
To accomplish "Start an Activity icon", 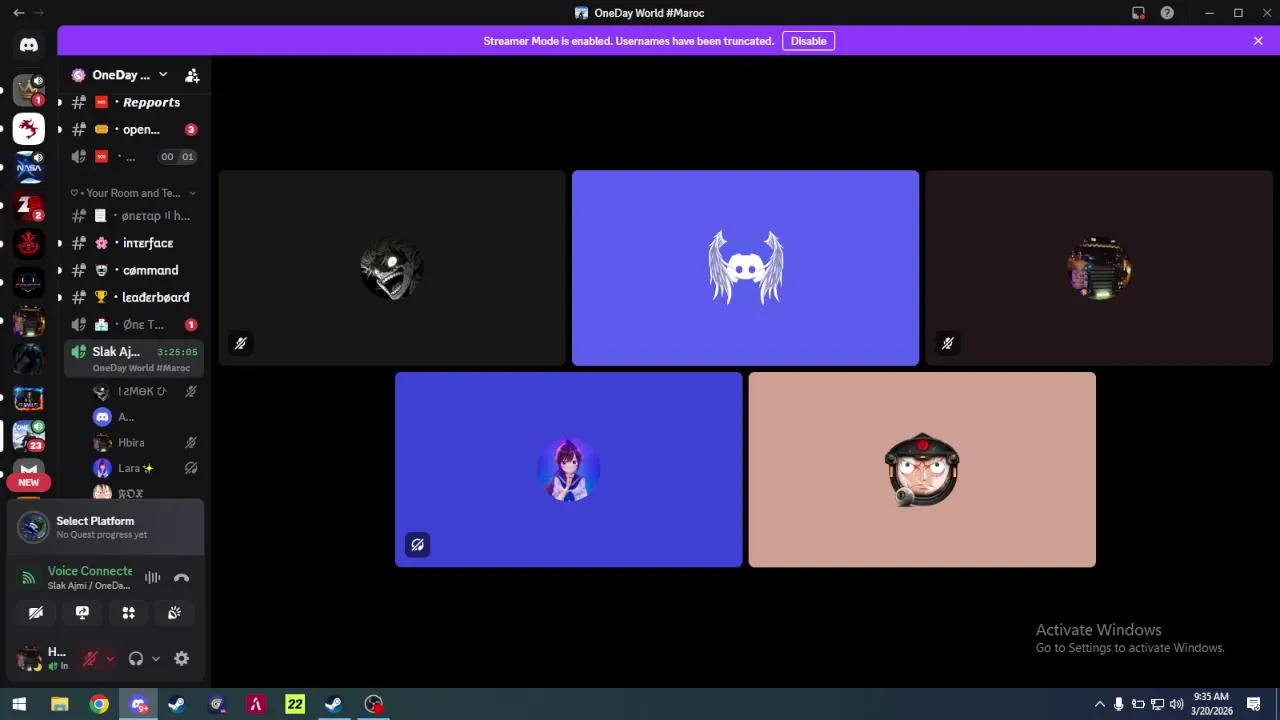I will [x=128, y=613].
